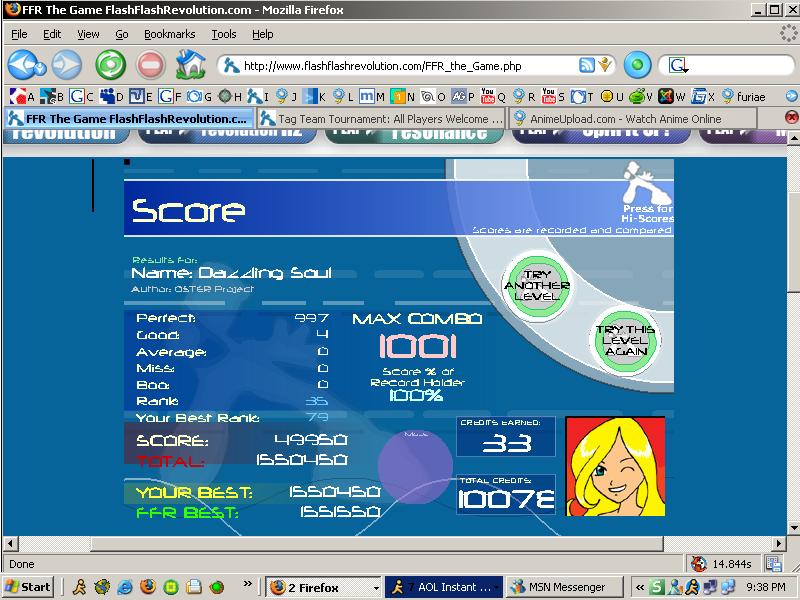Screen dimensions: 800x600
Task: Open bookmark labeled K
Action: click(314, 96)
